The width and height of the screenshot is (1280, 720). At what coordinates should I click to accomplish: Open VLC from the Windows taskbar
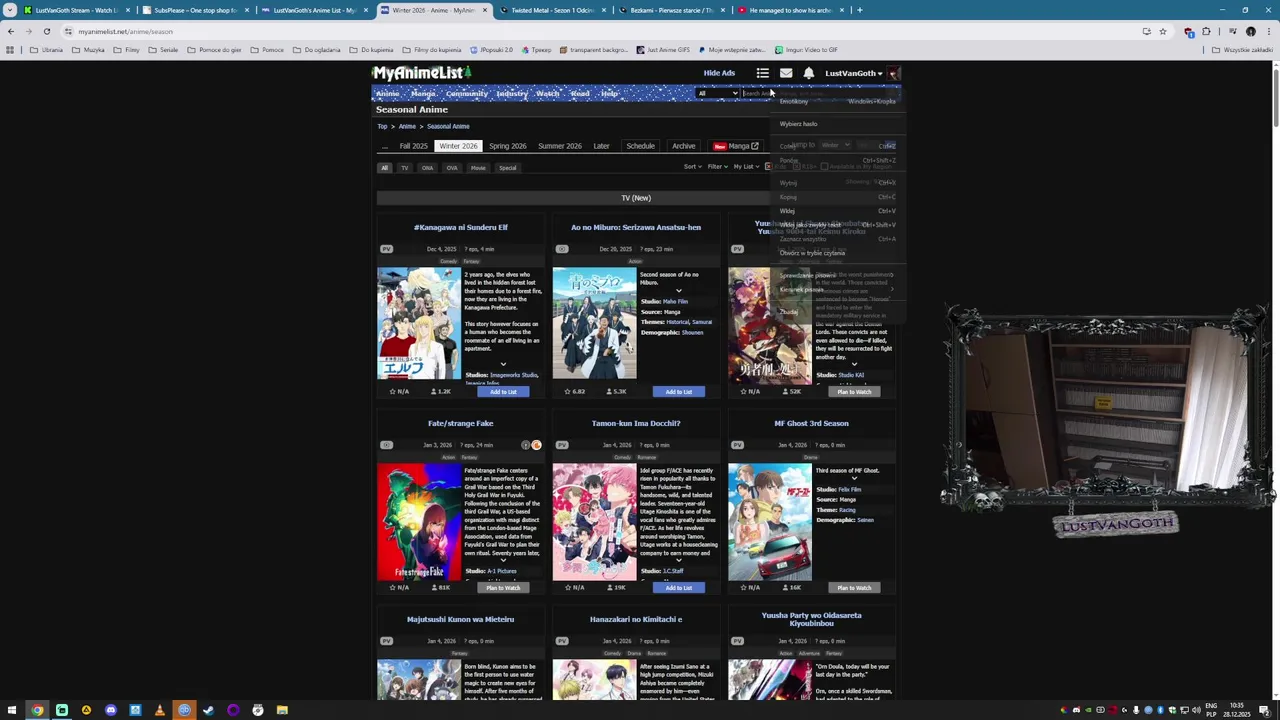coord(159,710)
